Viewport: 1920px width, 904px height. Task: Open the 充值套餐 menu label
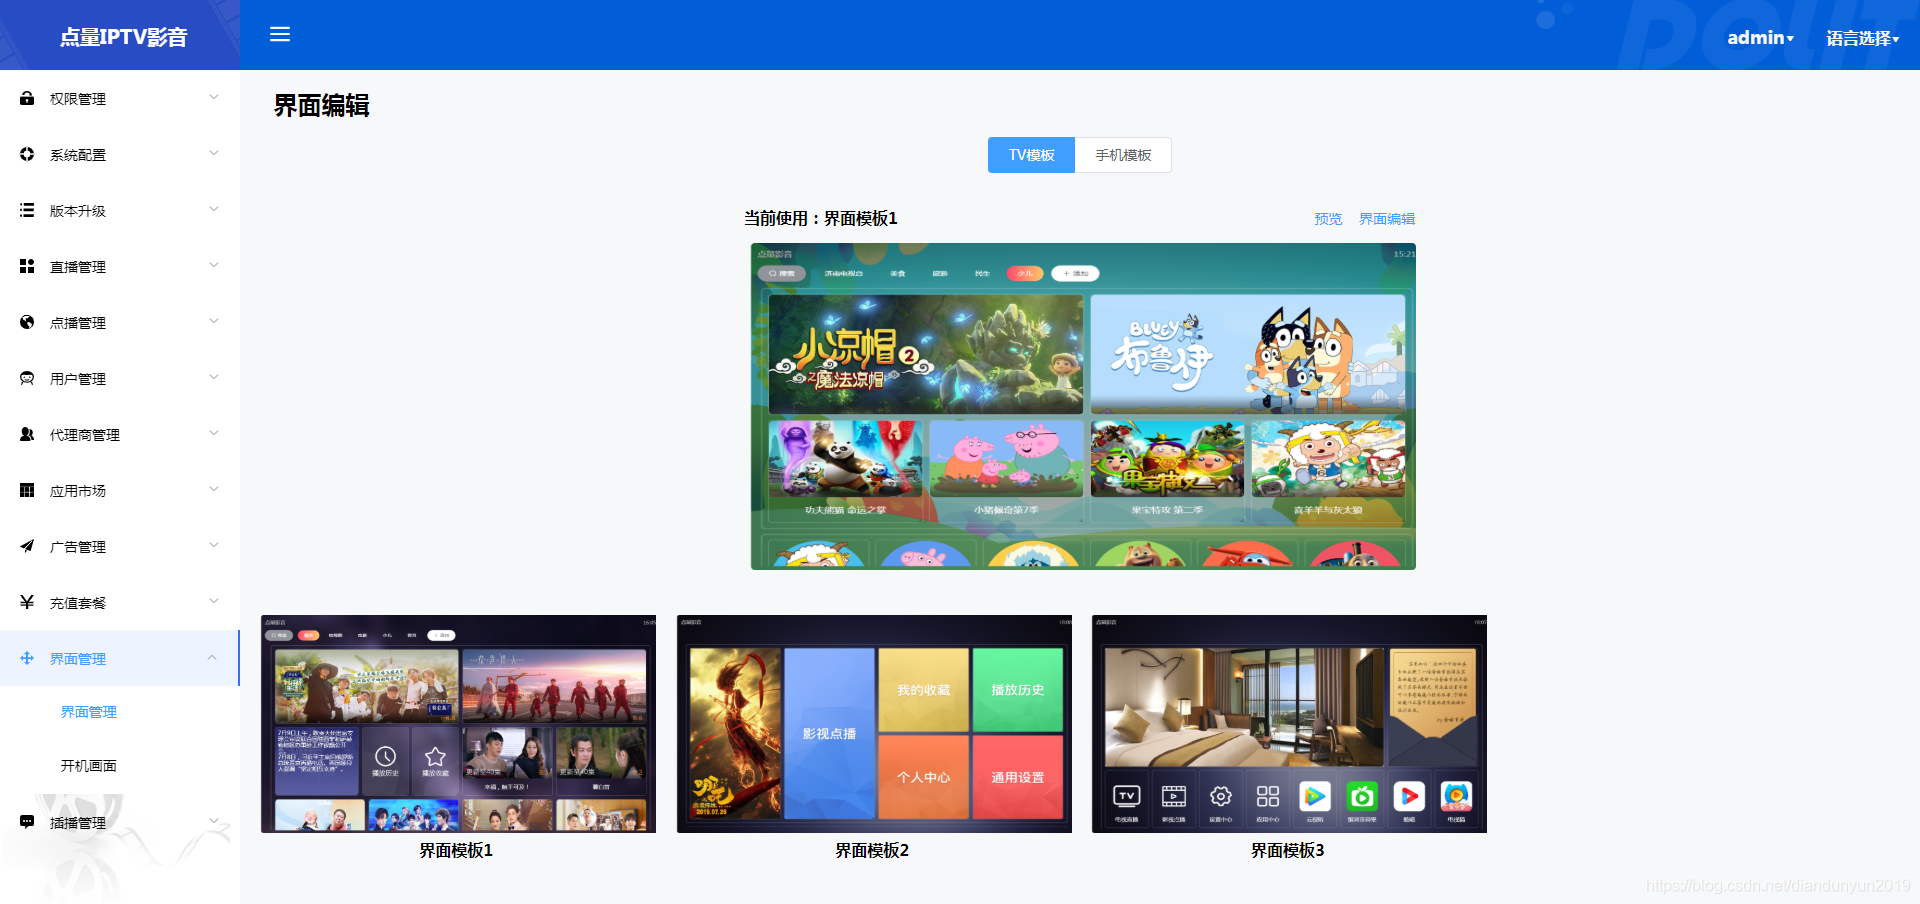point(78,603)
